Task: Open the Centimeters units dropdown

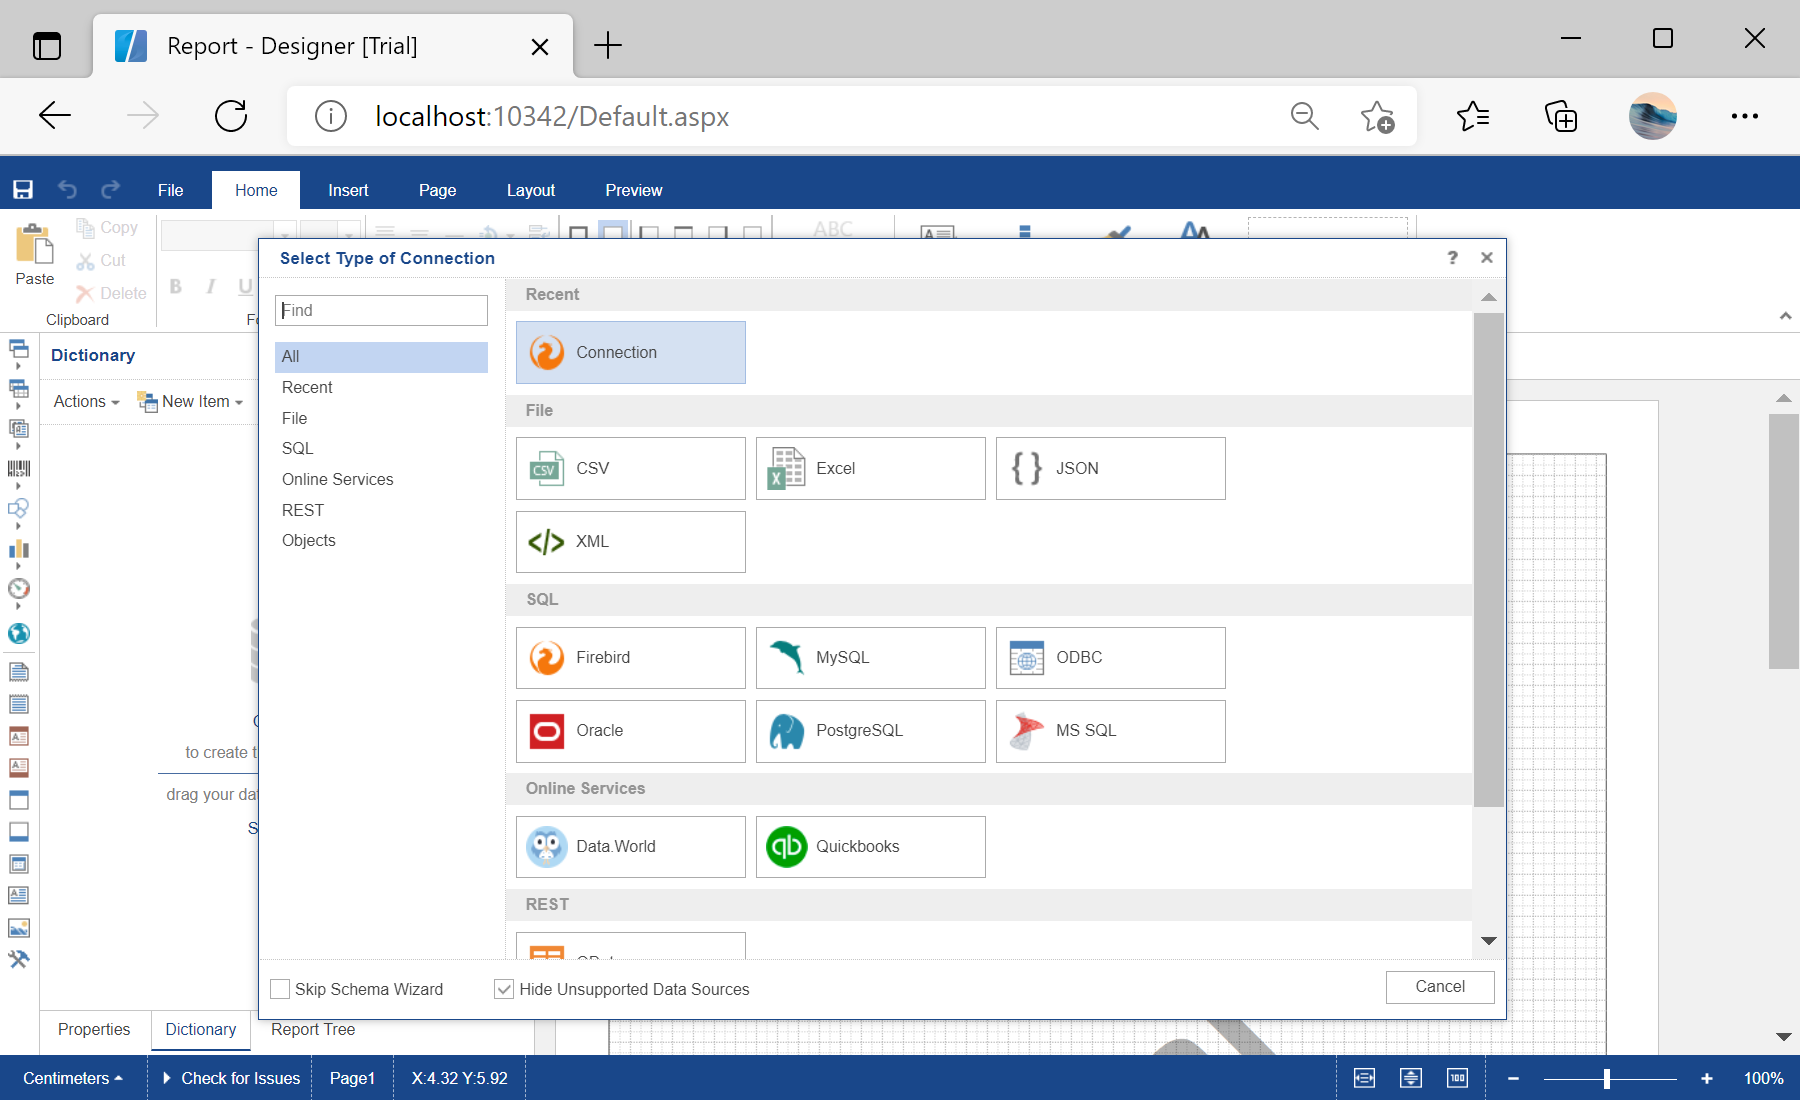Action: [72, 1078]
